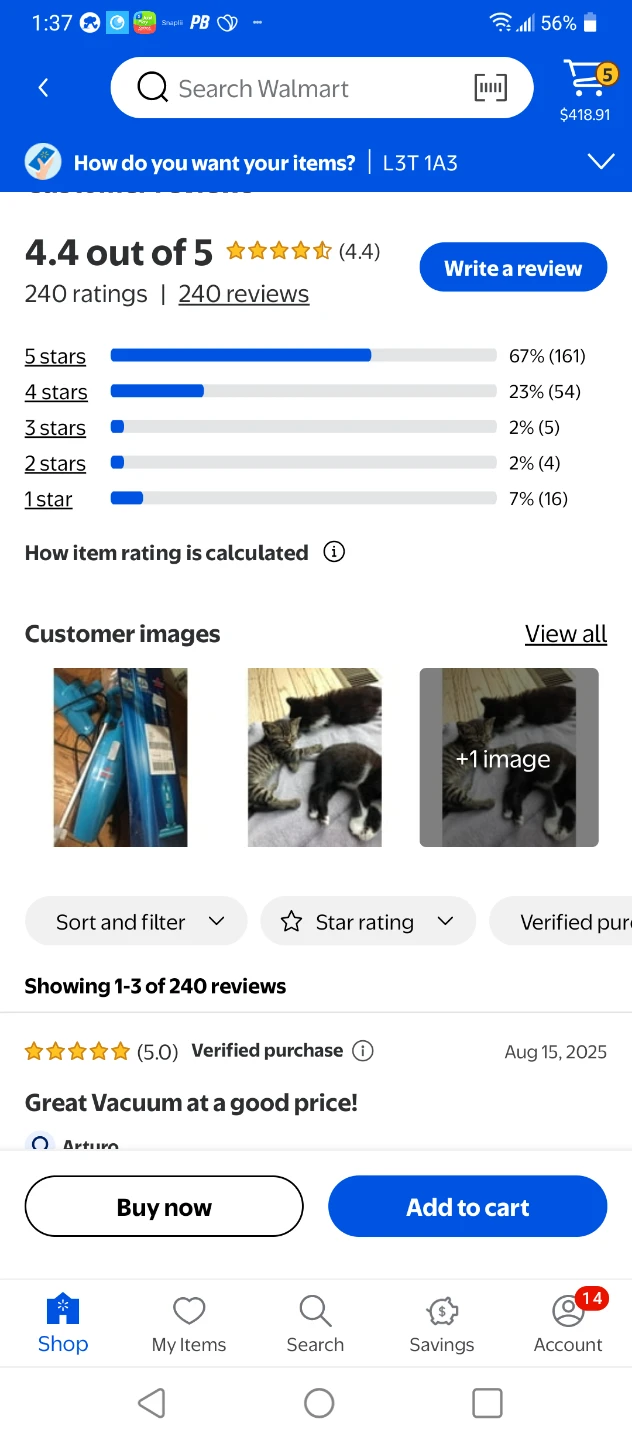The width and height of the screenshot is (632, 1440).
Task: Open the View all customer images link
Action: tap(565, 634)
